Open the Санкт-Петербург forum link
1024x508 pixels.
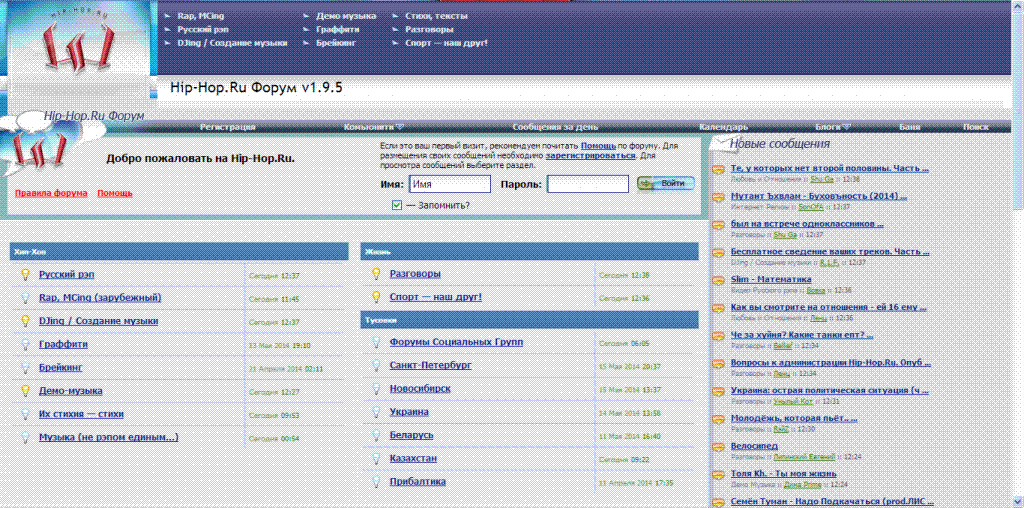[430, 365]
